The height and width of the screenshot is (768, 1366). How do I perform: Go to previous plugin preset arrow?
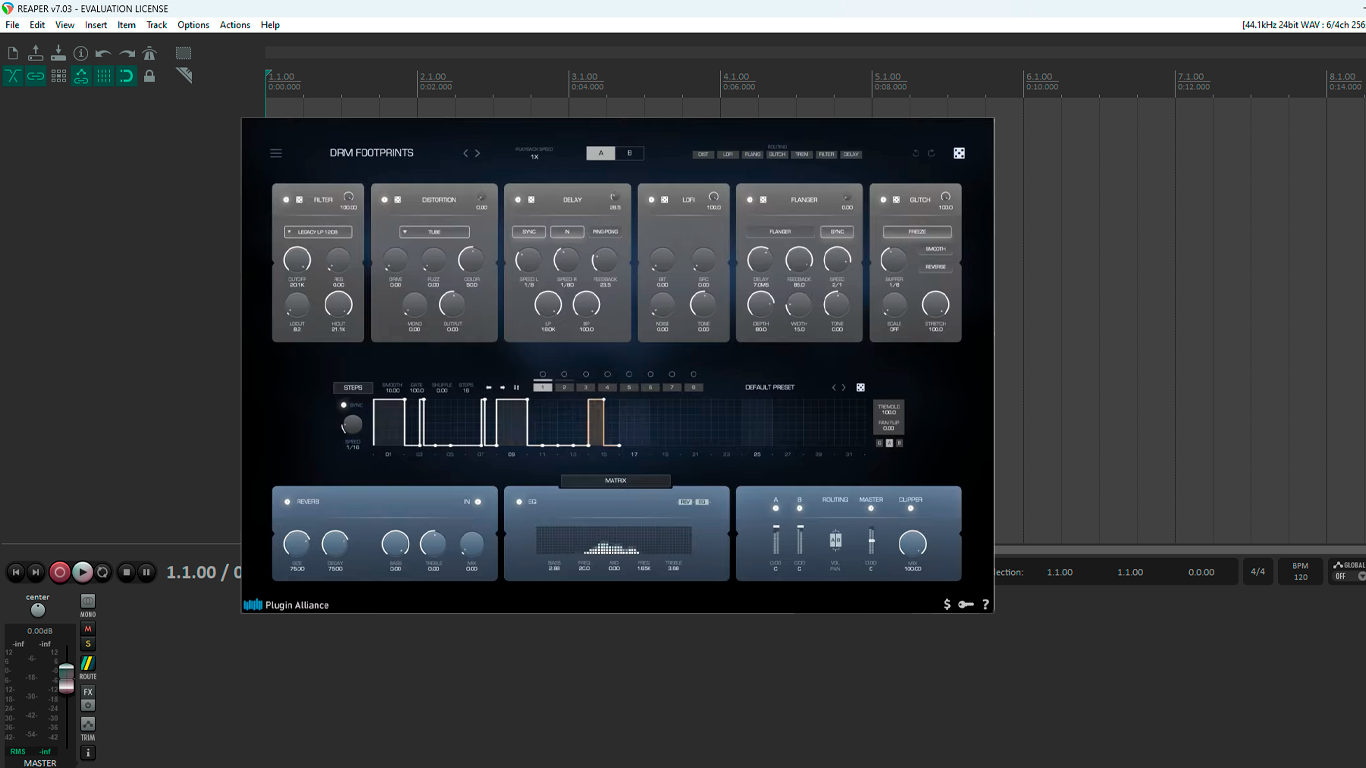click(465, 153)
